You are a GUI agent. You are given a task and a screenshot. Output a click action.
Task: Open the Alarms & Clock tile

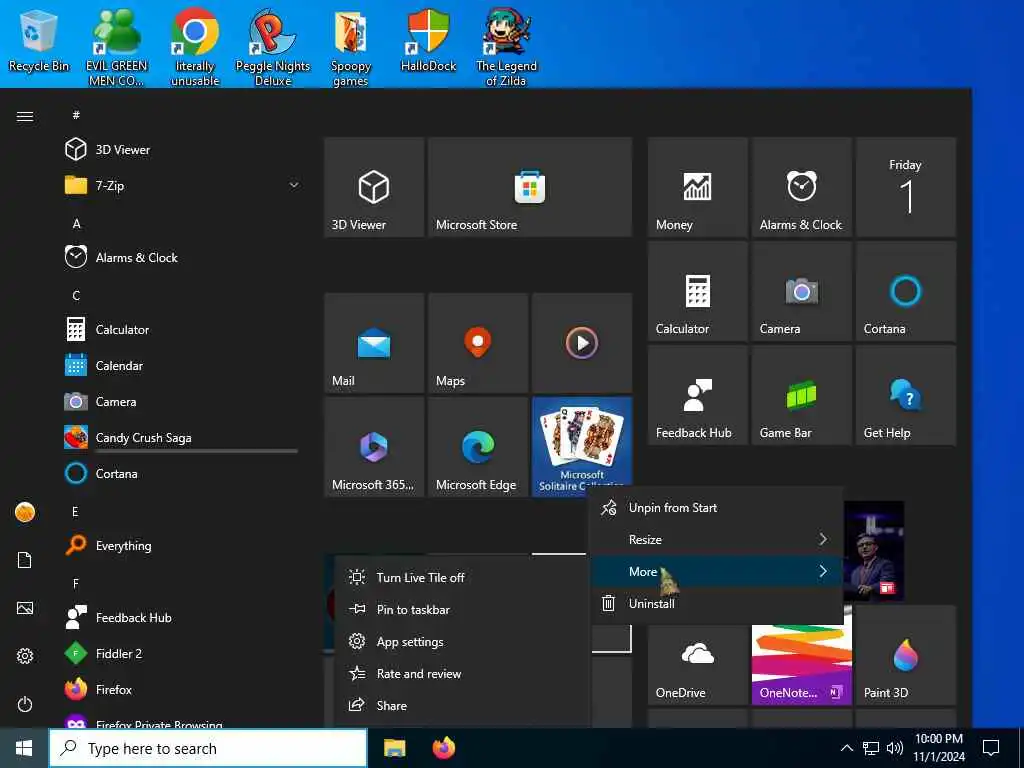(x=801, y=187)
